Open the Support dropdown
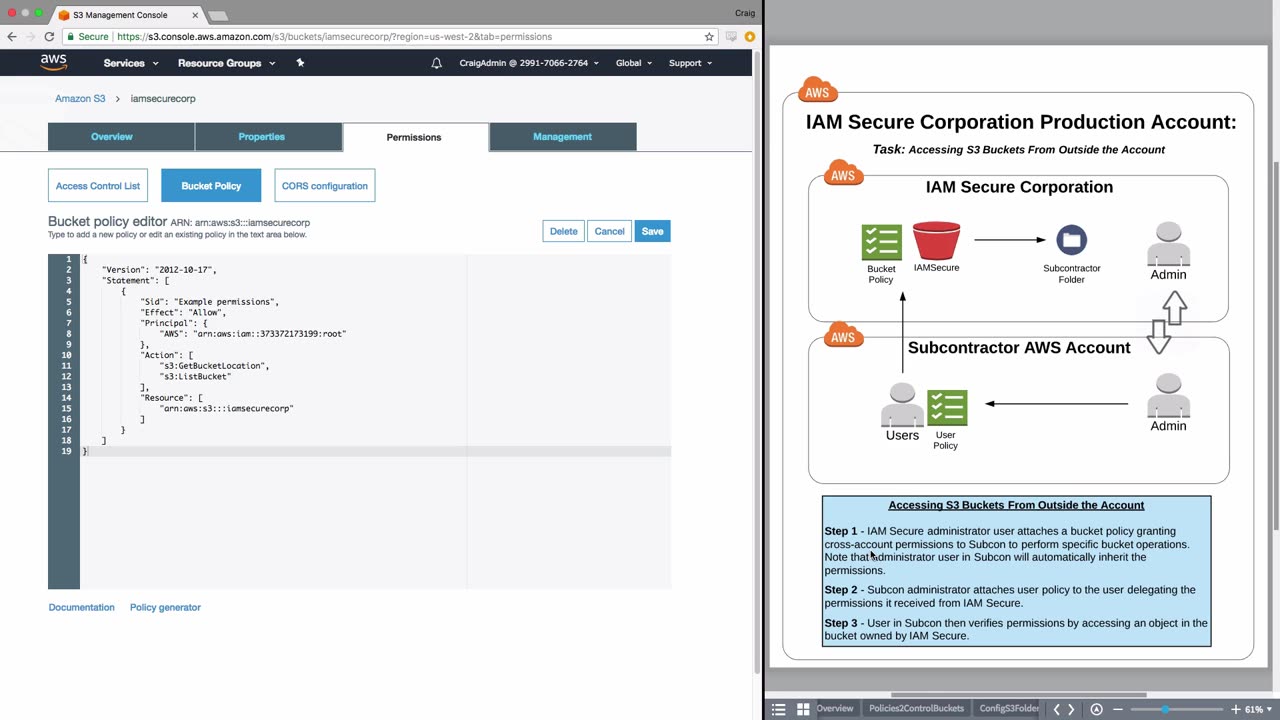 point(690,63)
